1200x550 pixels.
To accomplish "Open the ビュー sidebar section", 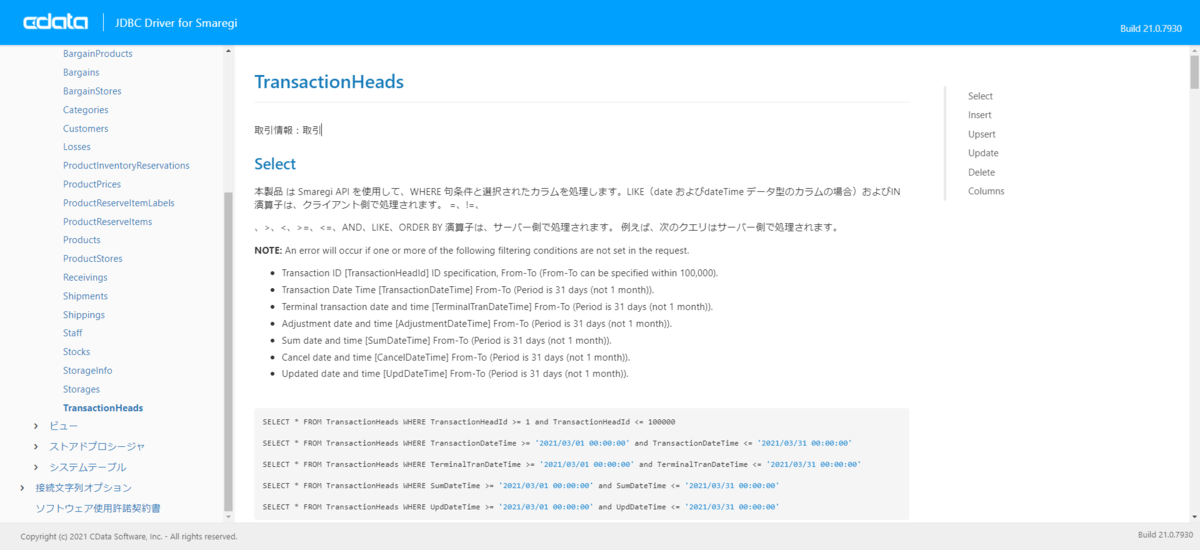I will [x=63, y=426].
